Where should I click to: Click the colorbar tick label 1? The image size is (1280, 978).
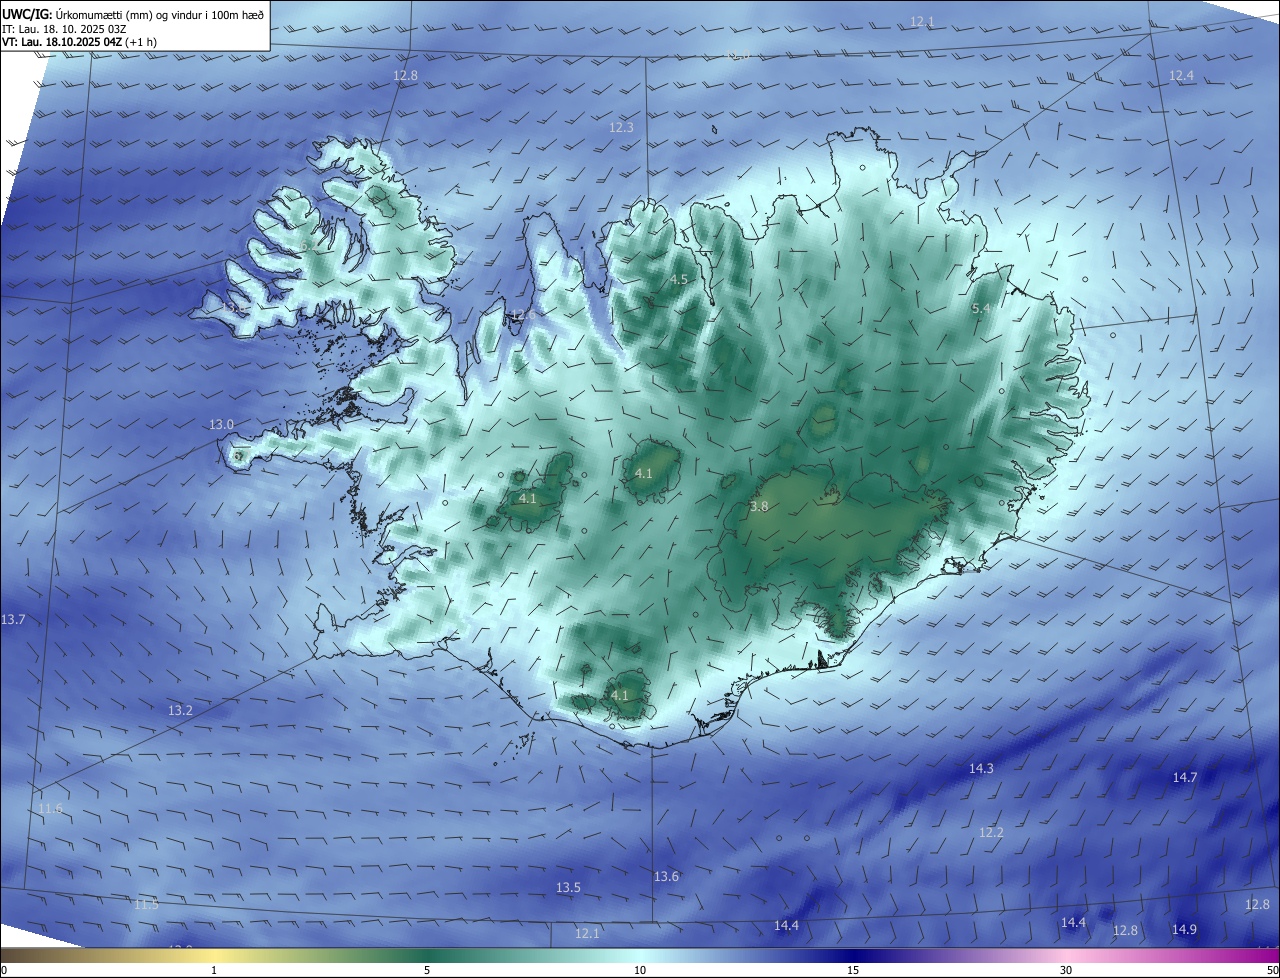pyautogui.click(x=214, y=970)
